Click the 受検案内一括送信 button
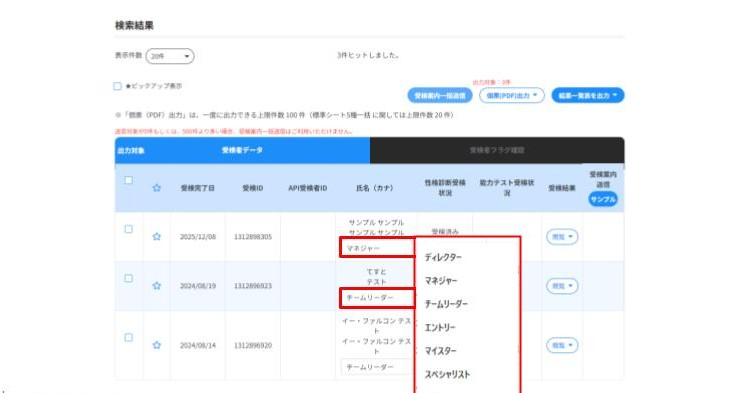 tap(440, 96)
